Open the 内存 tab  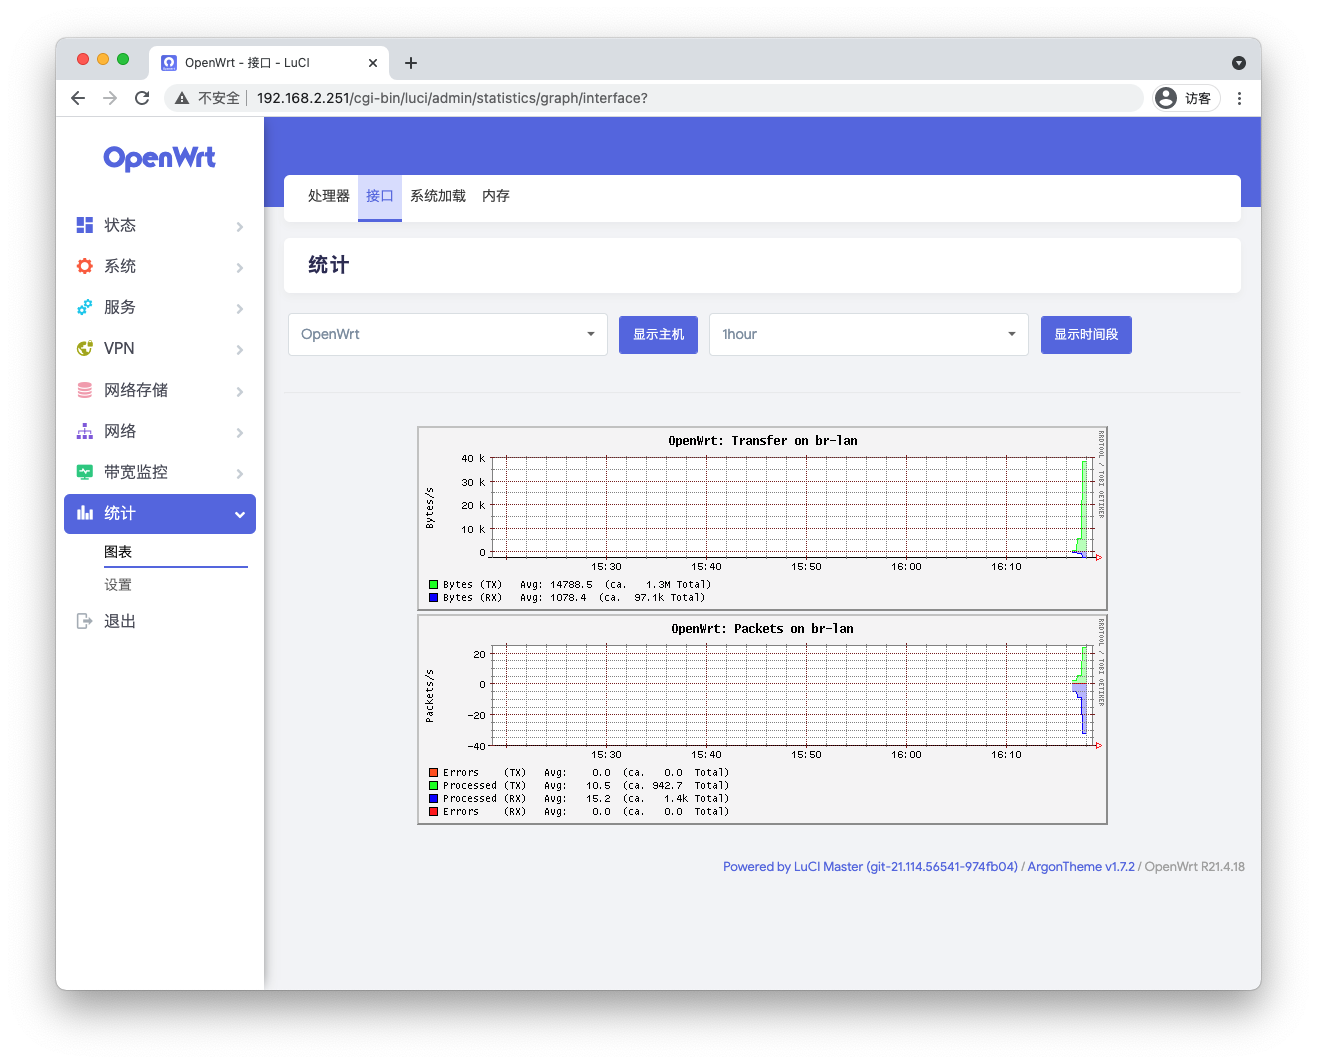(496, 196)
